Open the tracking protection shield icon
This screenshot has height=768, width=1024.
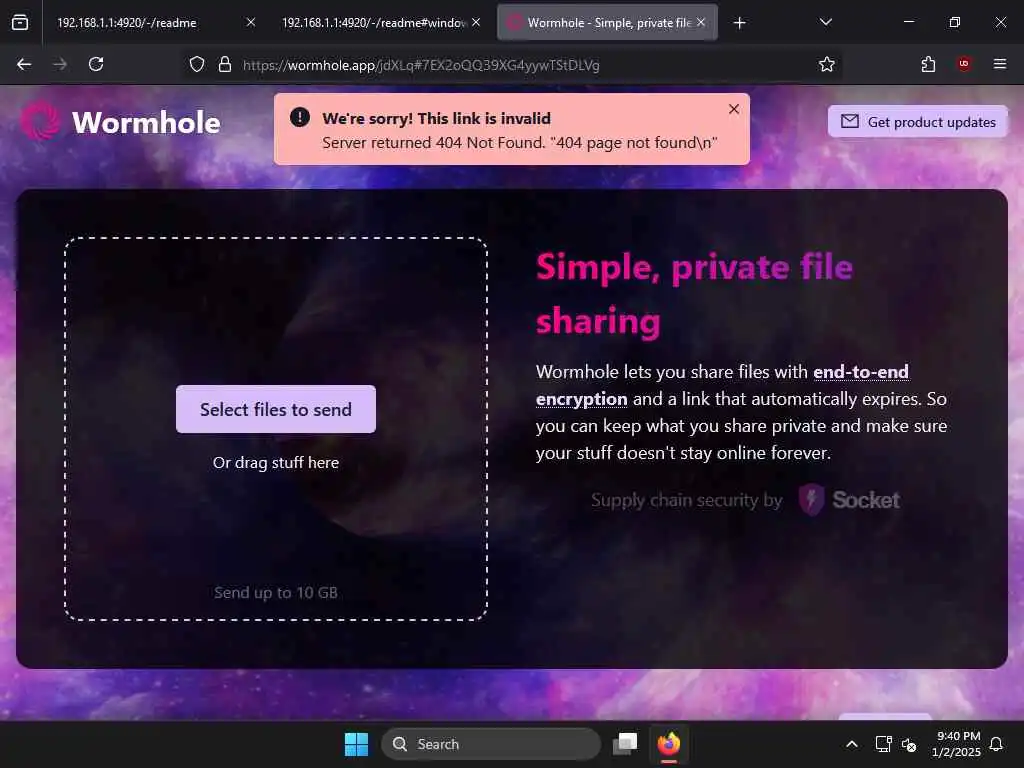(x=197, y=65)
